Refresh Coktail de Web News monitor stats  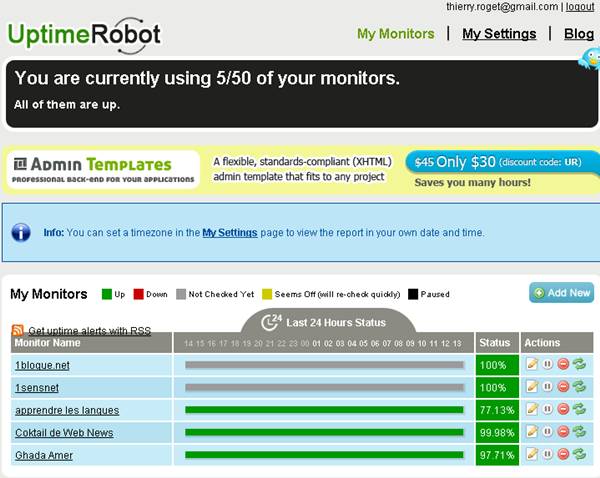[579, 431]
